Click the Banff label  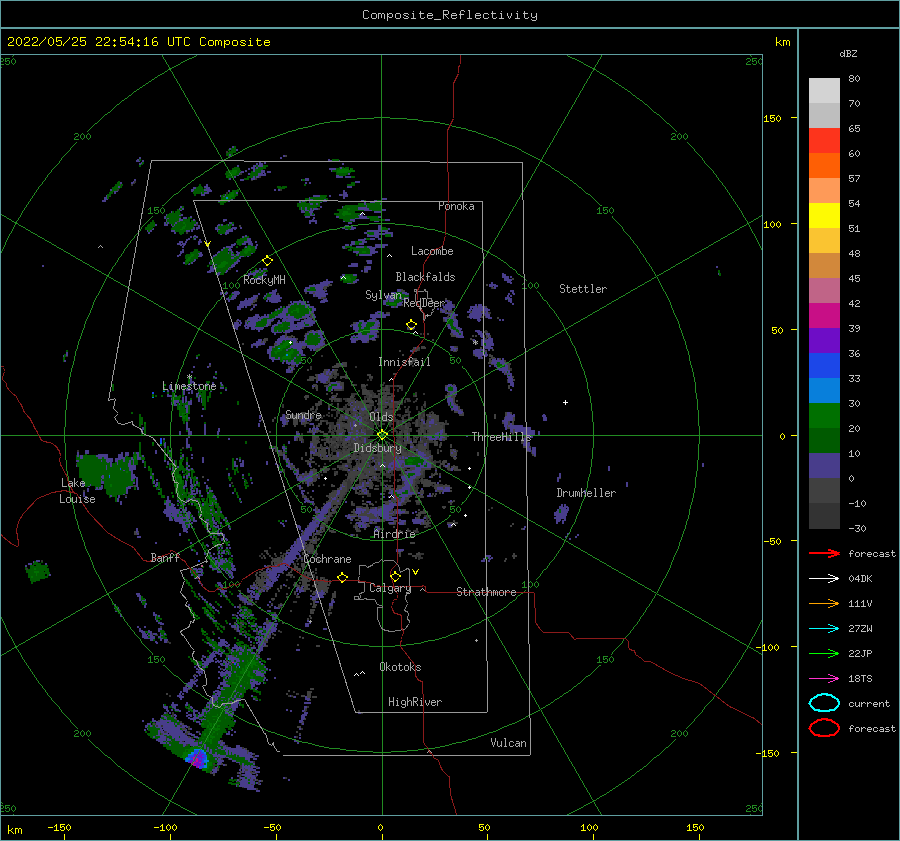coord(165,558)
